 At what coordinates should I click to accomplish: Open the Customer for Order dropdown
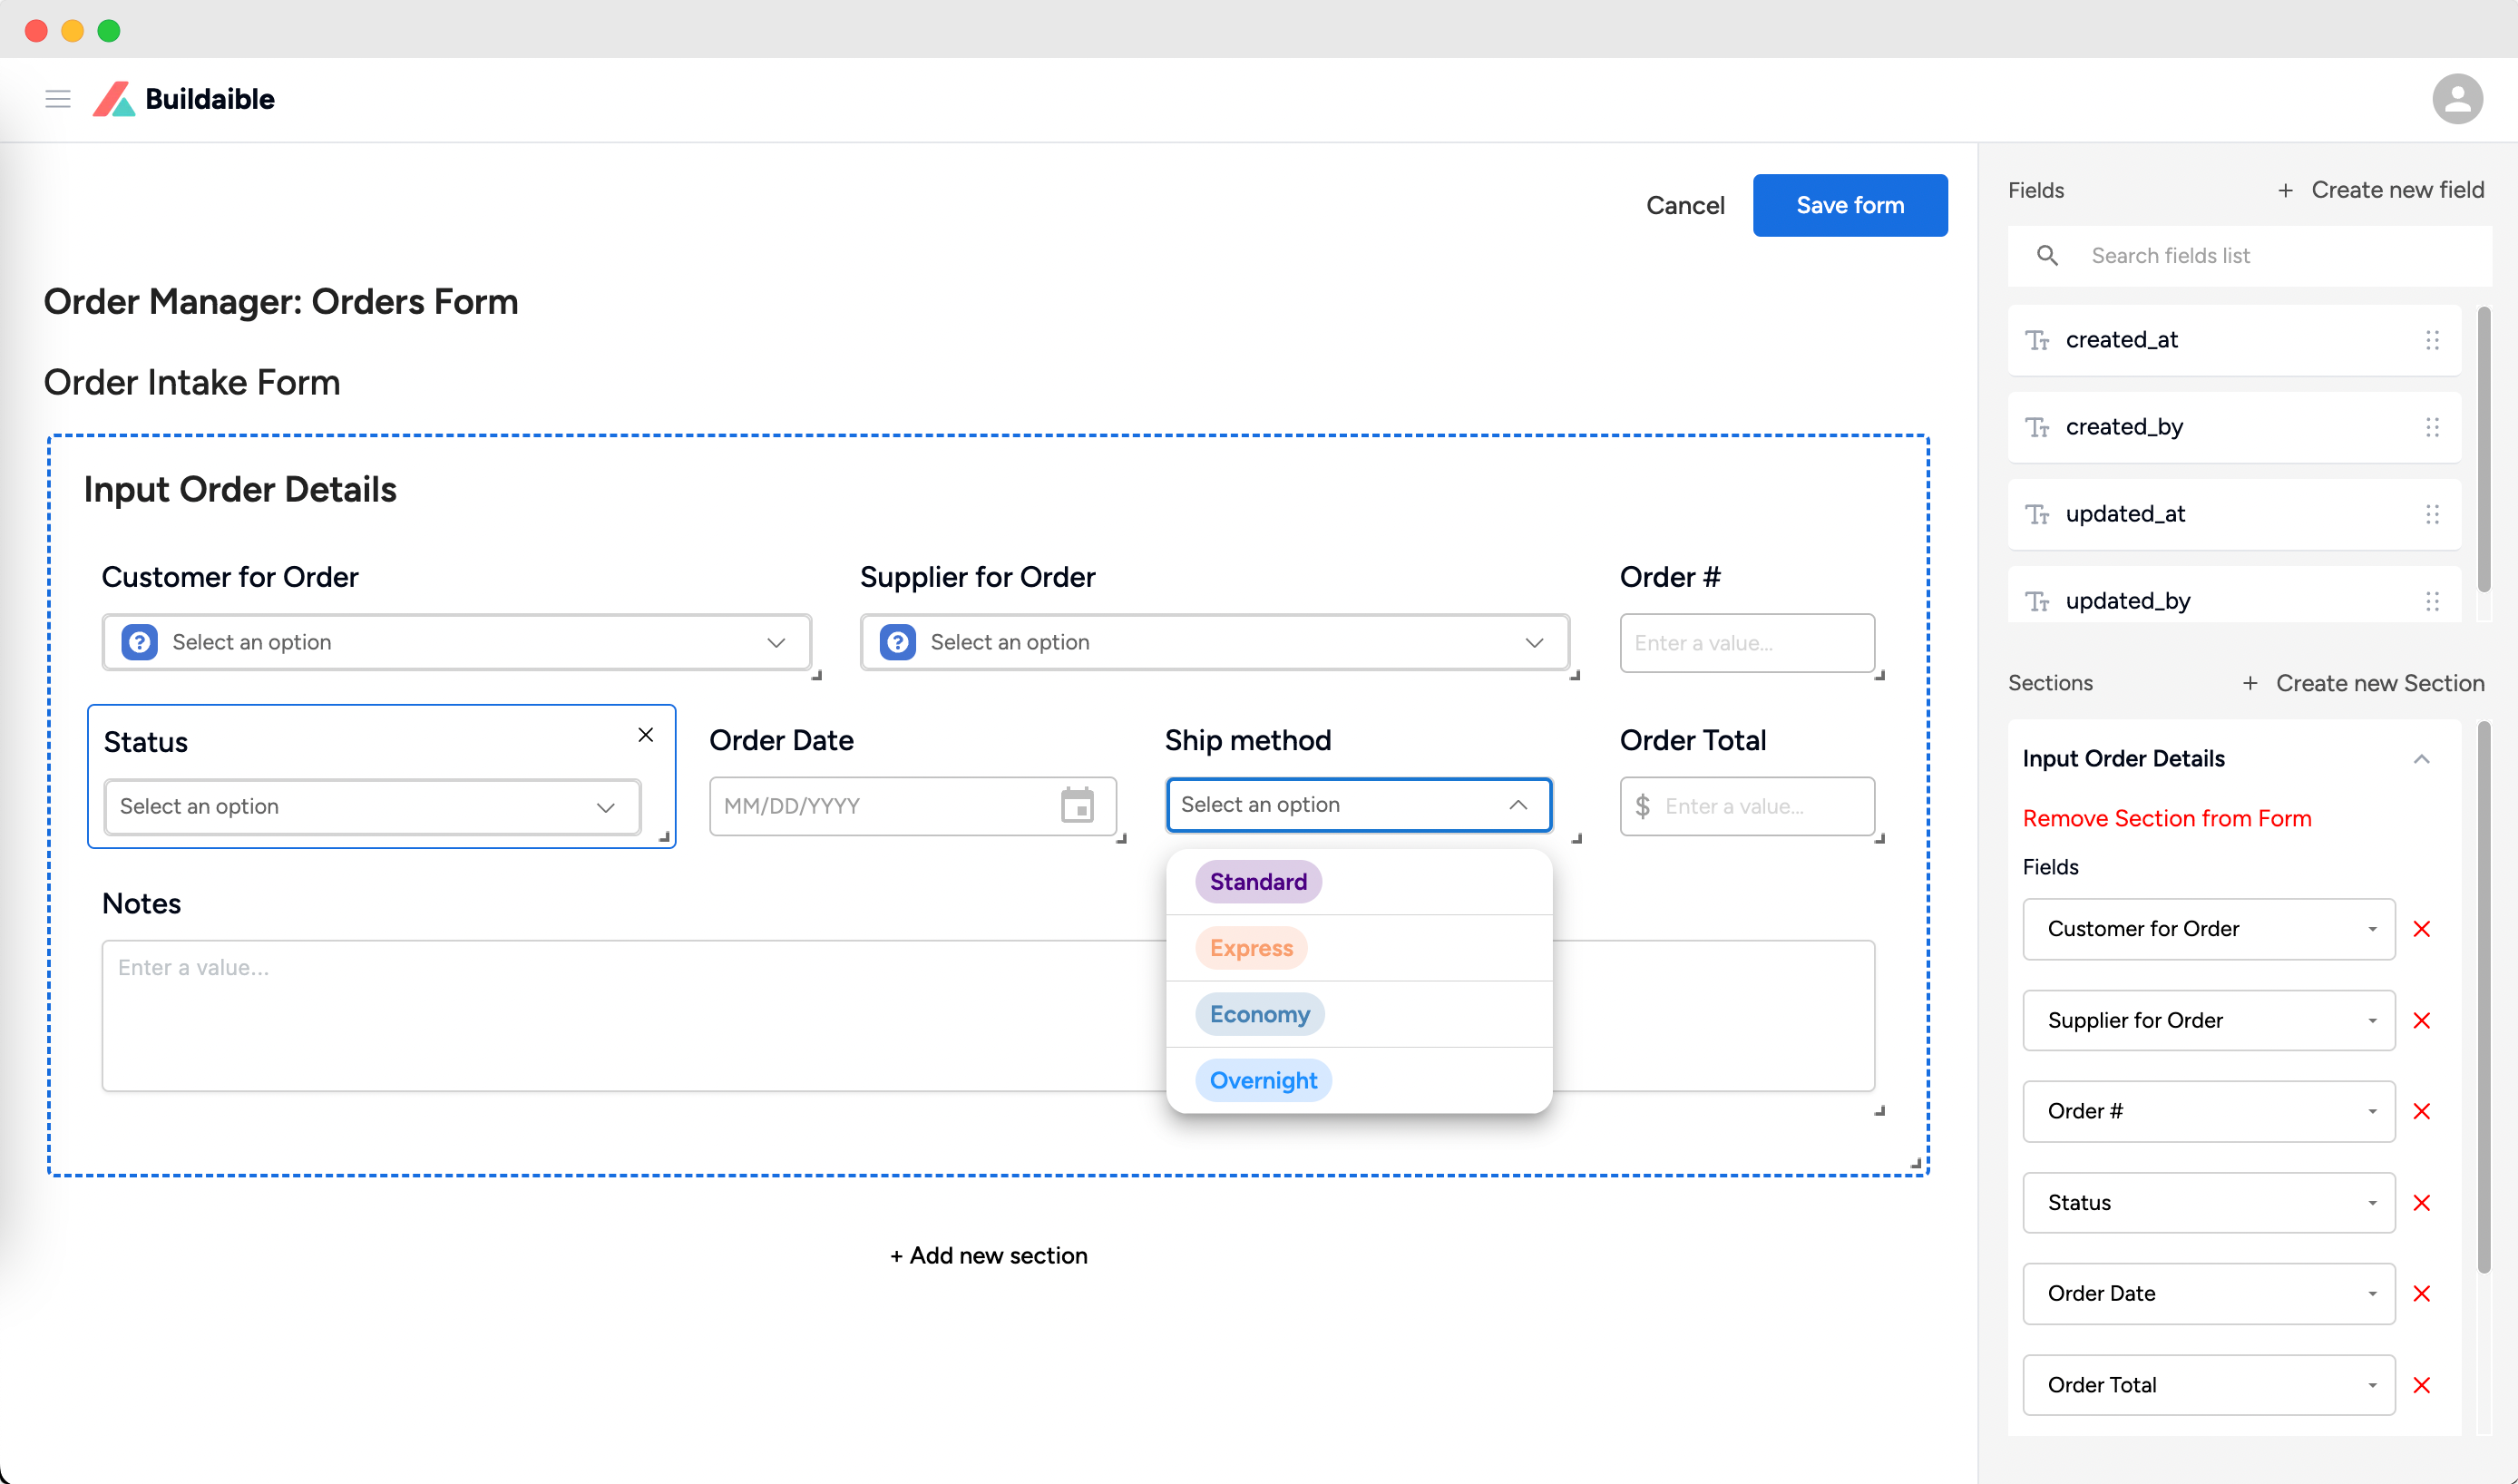tap(457, 642)
